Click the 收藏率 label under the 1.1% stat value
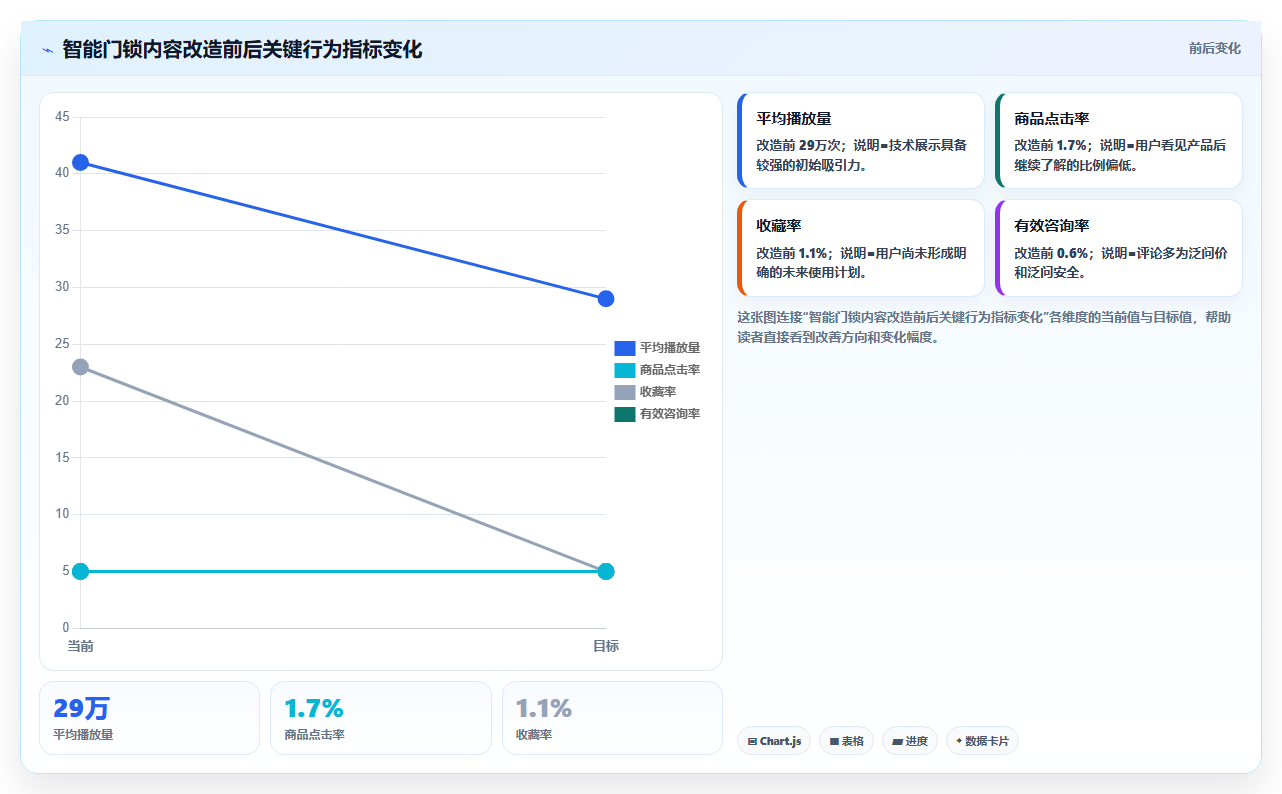Viewport: 1282px width, 794px height. tap(534, 735)
